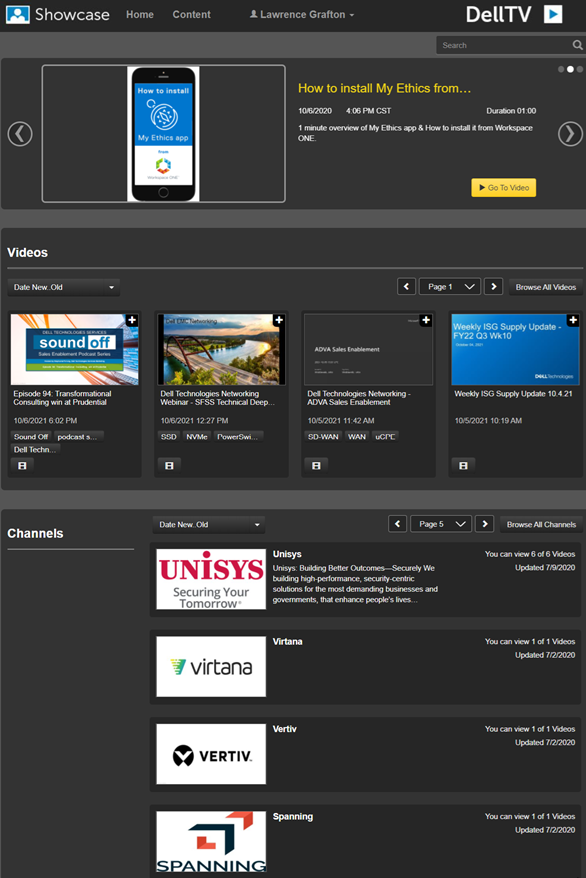The image size is (586, 878).
Task: Click user icon beside Lawrence Grafton
Action: 254,14
